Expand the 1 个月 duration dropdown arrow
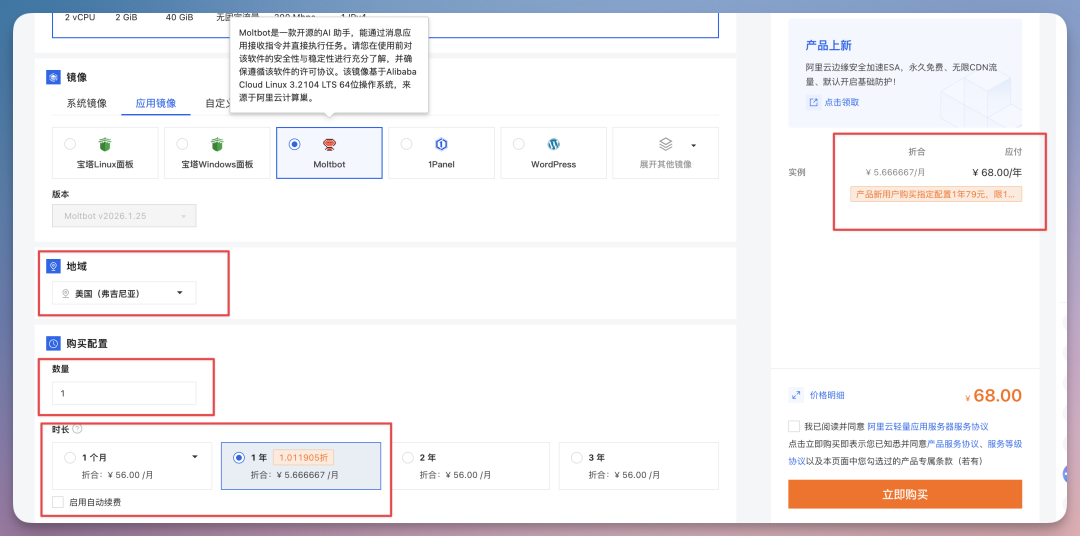The height and width of the screenshot is (536, 1080). tap(195, 457)
